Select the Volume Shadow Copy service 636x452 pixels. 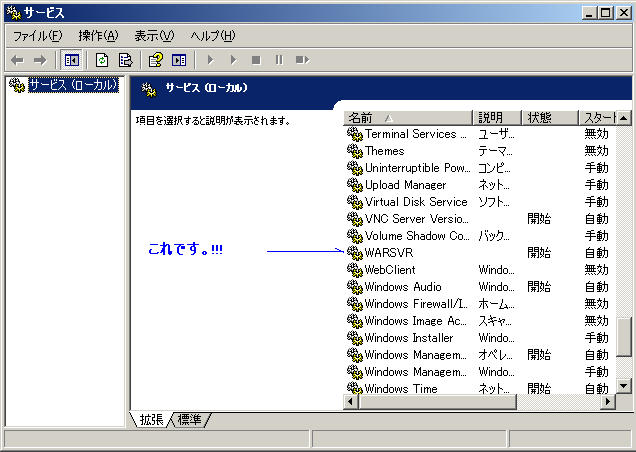[479, 236]
